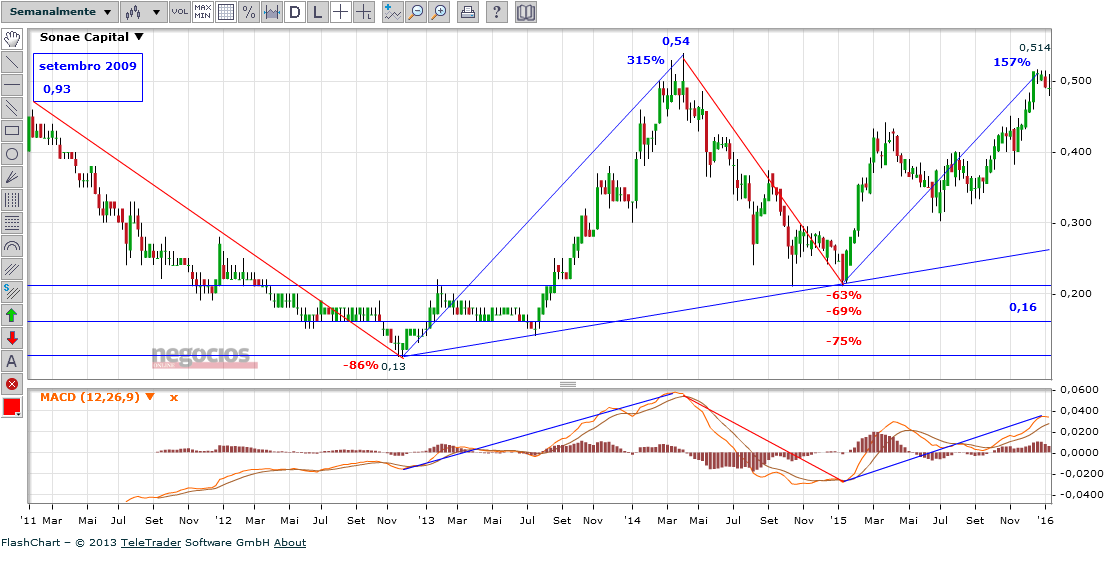Open the MACD (12,26,9) indicator menu
Viewport: 1114px width, 579px height.
click(x=150, y=397)
